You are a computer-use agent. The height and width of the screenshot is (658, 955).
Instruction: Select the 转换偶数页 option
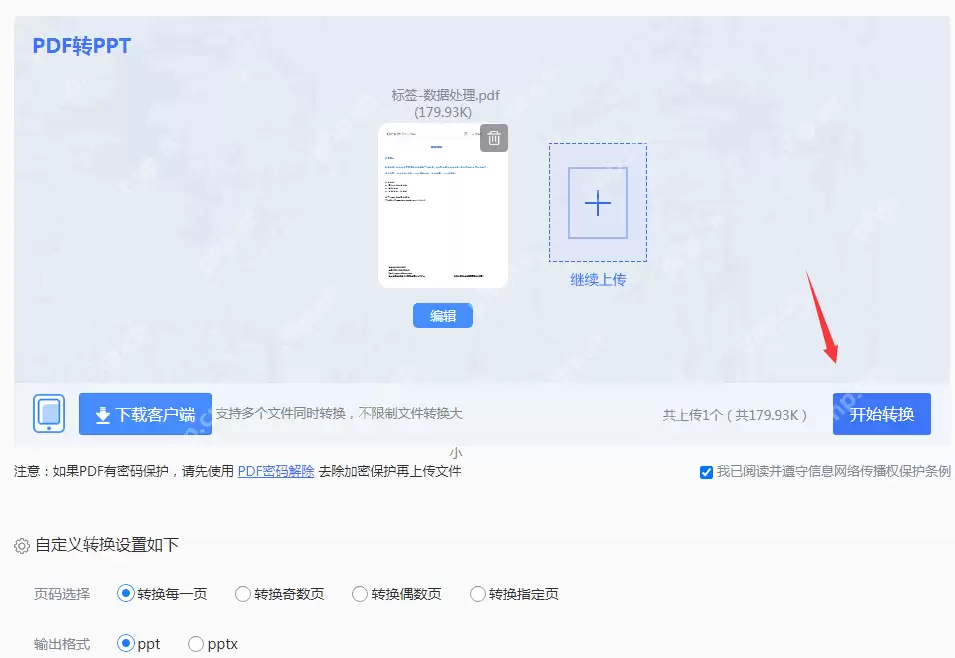pyautogui.click(x=359, y=593)
